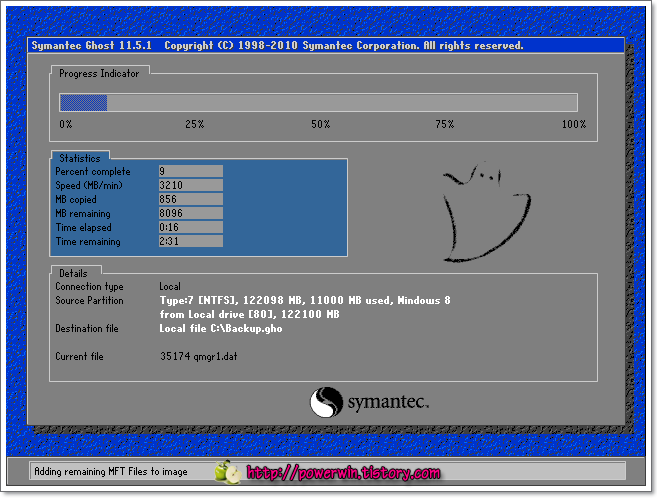Click the Source Partition label
This screenshot has height=498, width=658.
(x=89, y=300)
